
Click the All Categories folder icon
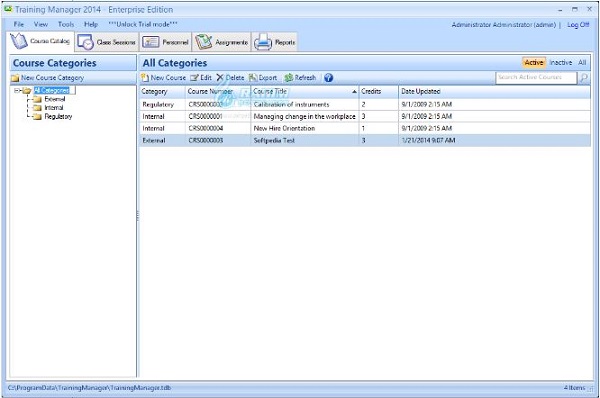27,91
